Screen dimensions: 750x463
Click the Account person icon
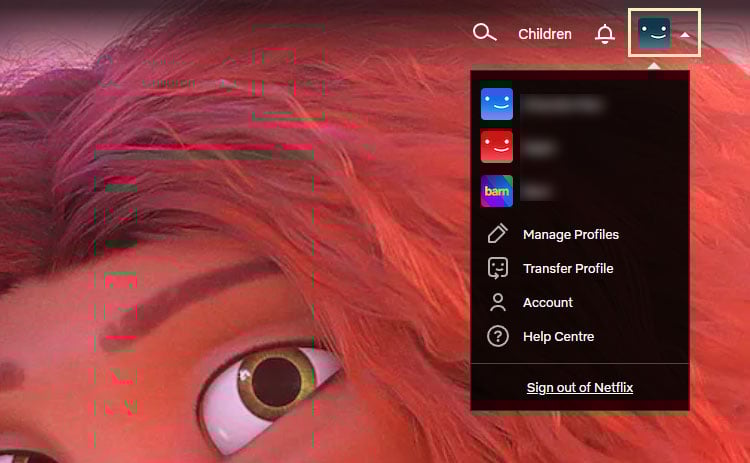tap(497, 302)
